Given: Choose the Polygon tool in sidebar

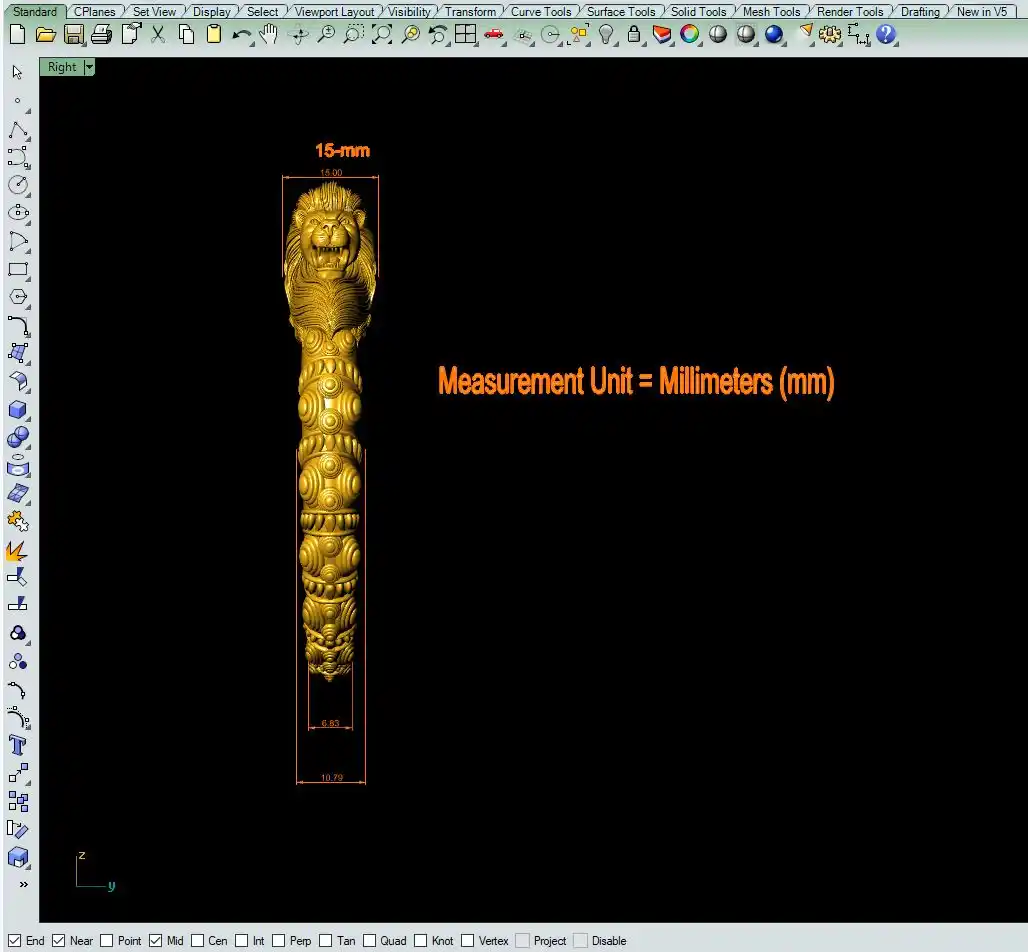Looking at the screenshot, I should tap(18, 297).
